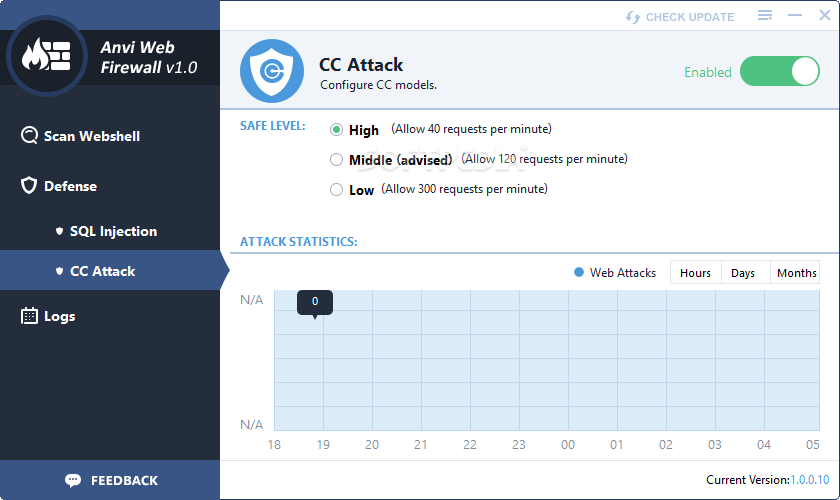This screenshot has width=840, height=500.
Task: Click the Anvi Web Firewall logo icon
Action: [47, 56]
